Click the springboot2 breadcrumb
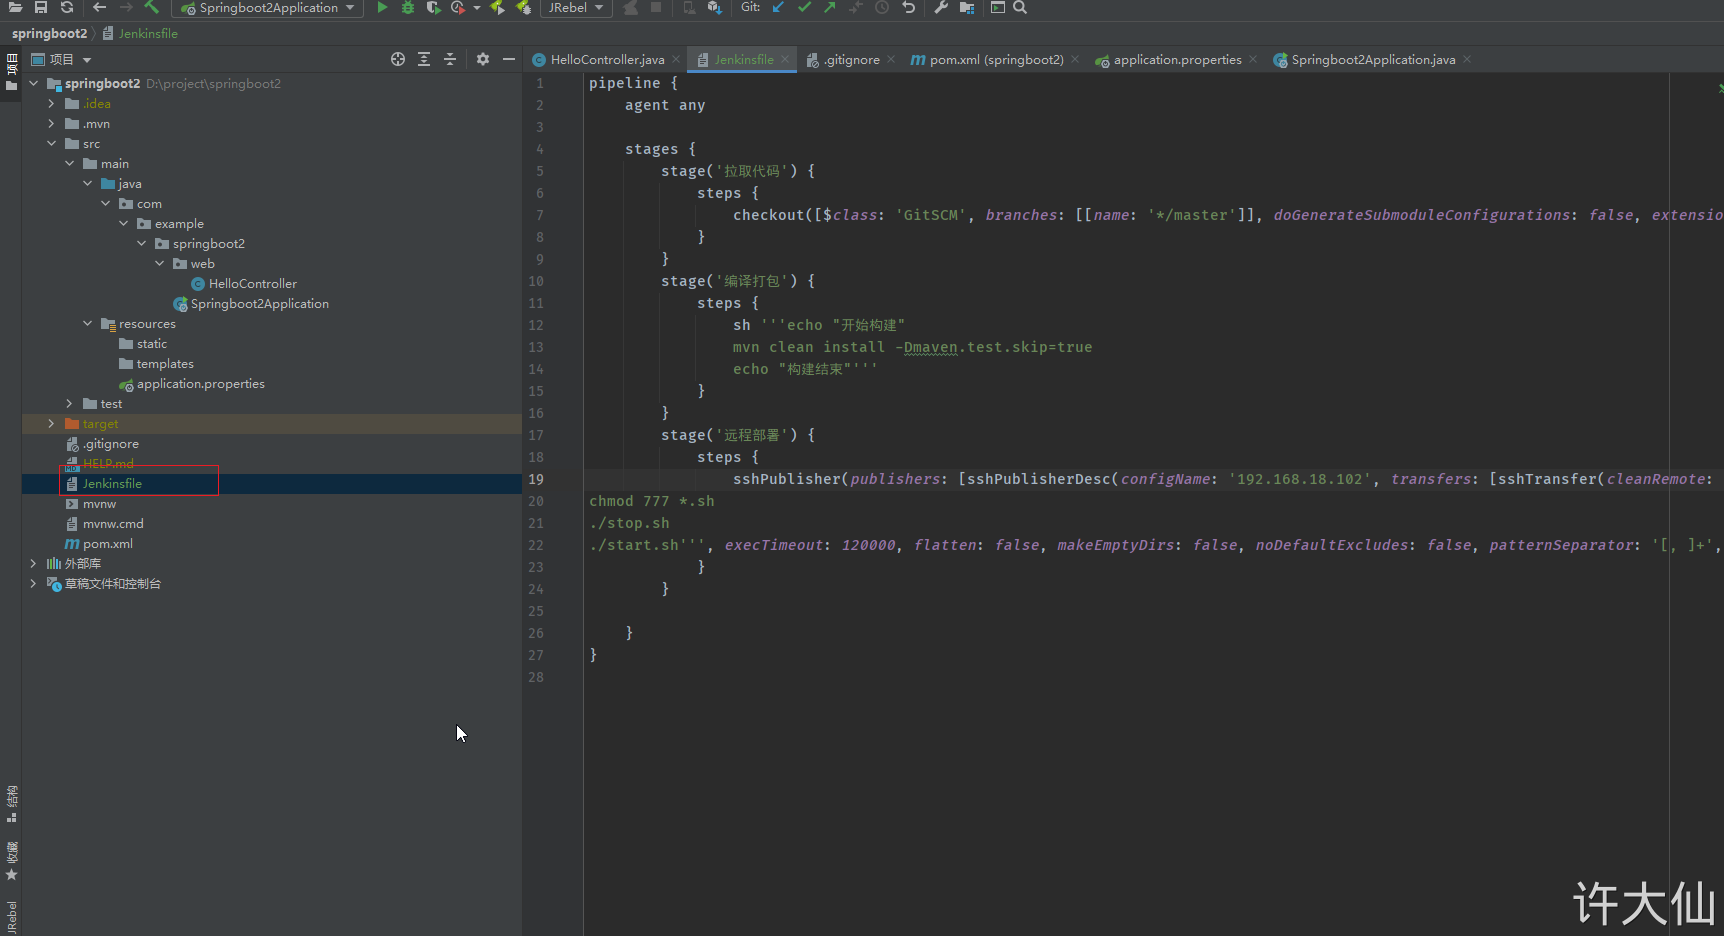The width and height of the screenshot is (1724, 936). 50,33
